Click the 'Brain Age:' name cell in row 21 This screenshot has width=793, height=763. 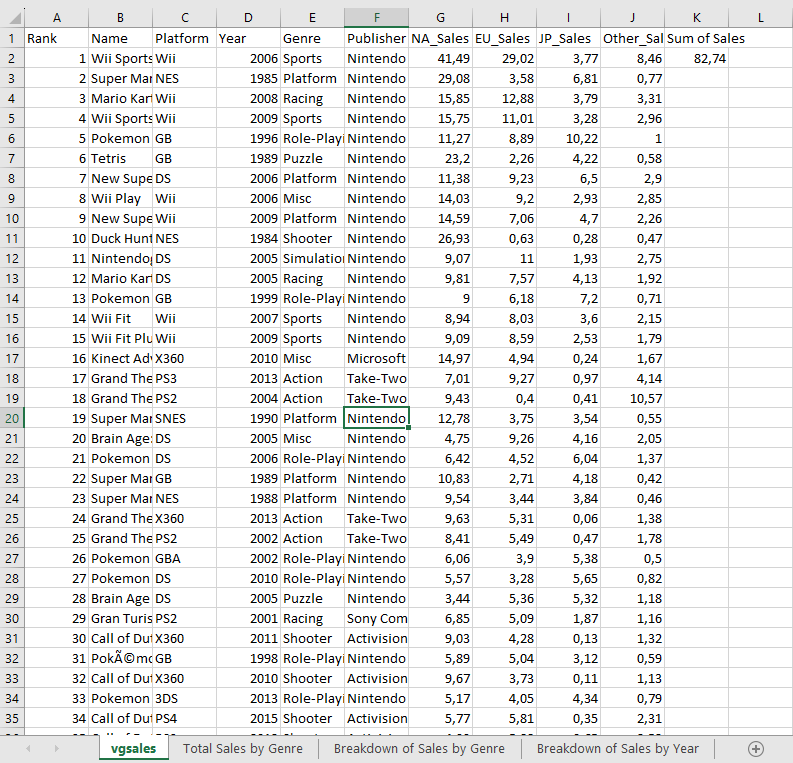point(120,438)
